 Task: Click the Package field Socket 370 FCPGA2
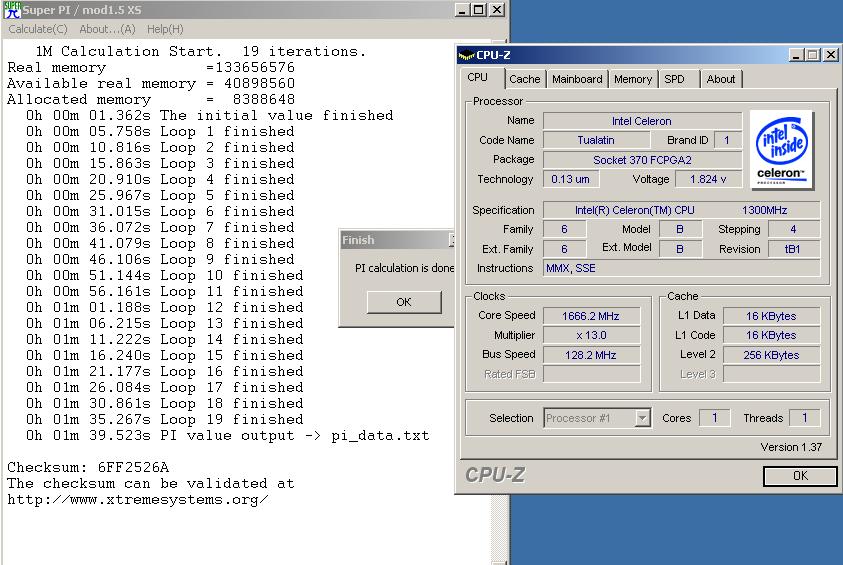[642, 160]
